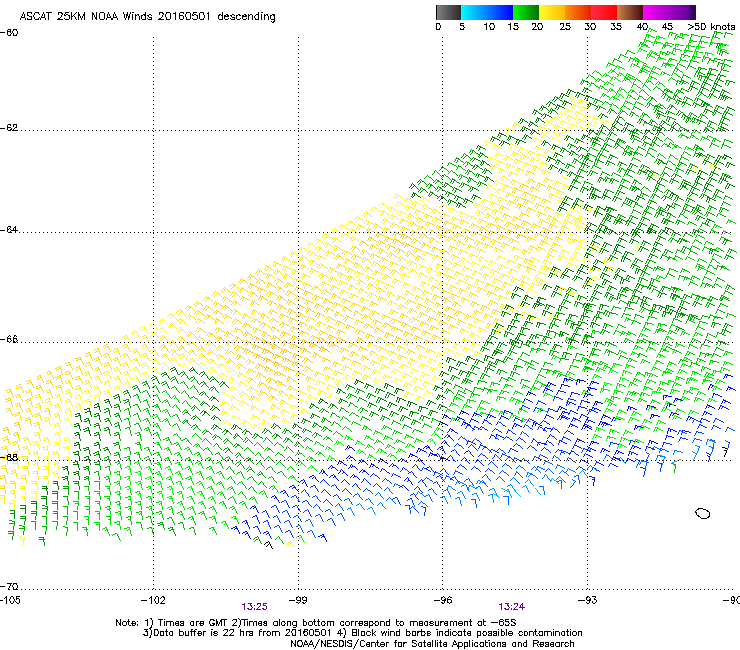Click the -93 longitude axis label
Image resolution: width=740 pixels, height=650 pixels.
point(588,600)
